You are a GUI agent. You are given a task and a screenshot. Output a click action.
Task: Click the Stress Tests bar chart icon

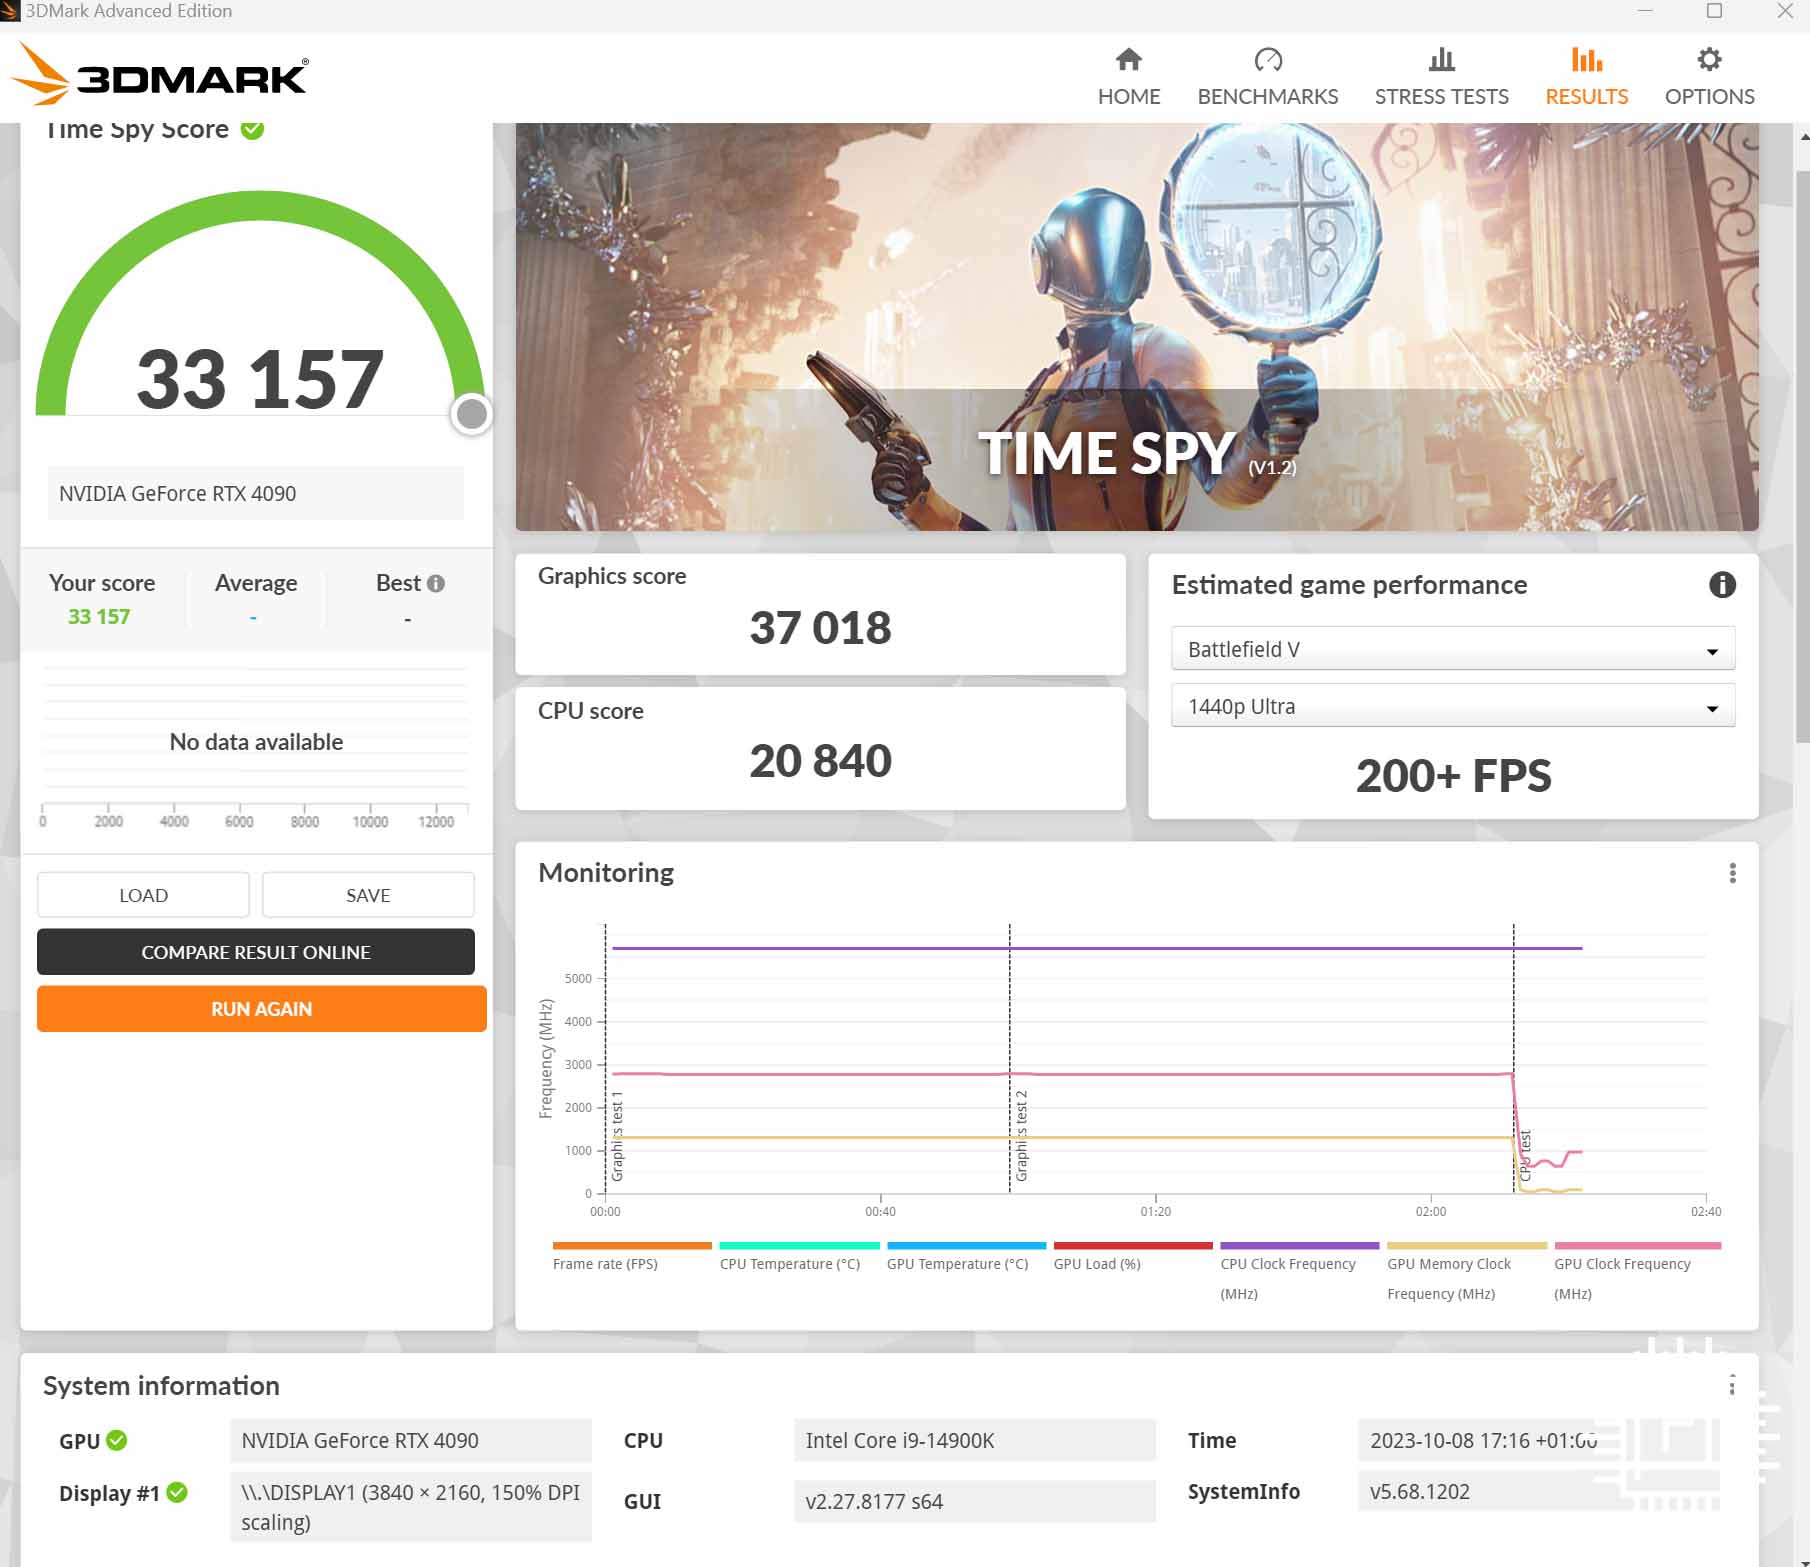click(1442, 59)
